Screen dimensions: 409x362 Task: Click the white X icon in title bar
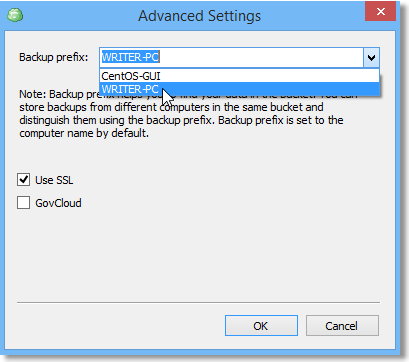380,12
